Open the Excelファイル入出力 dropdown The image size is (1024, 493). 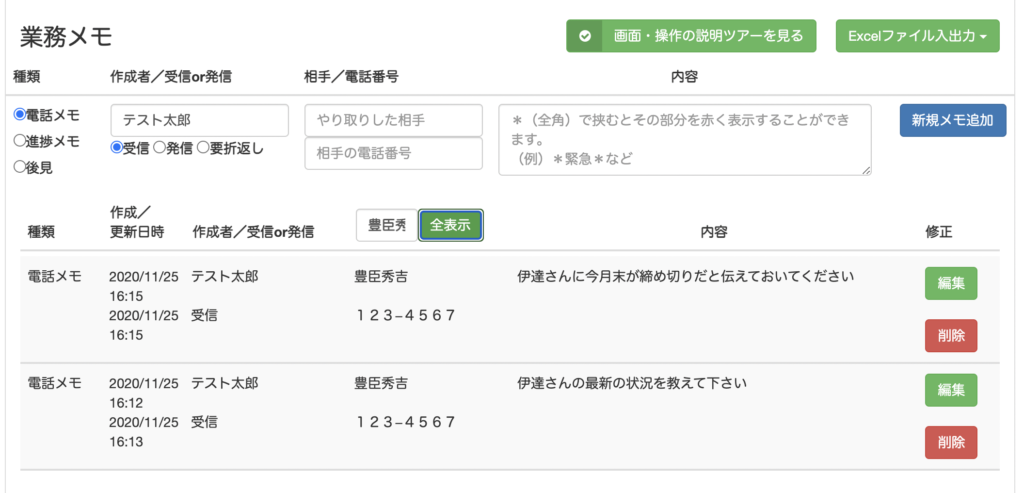(x=917, y=36)
